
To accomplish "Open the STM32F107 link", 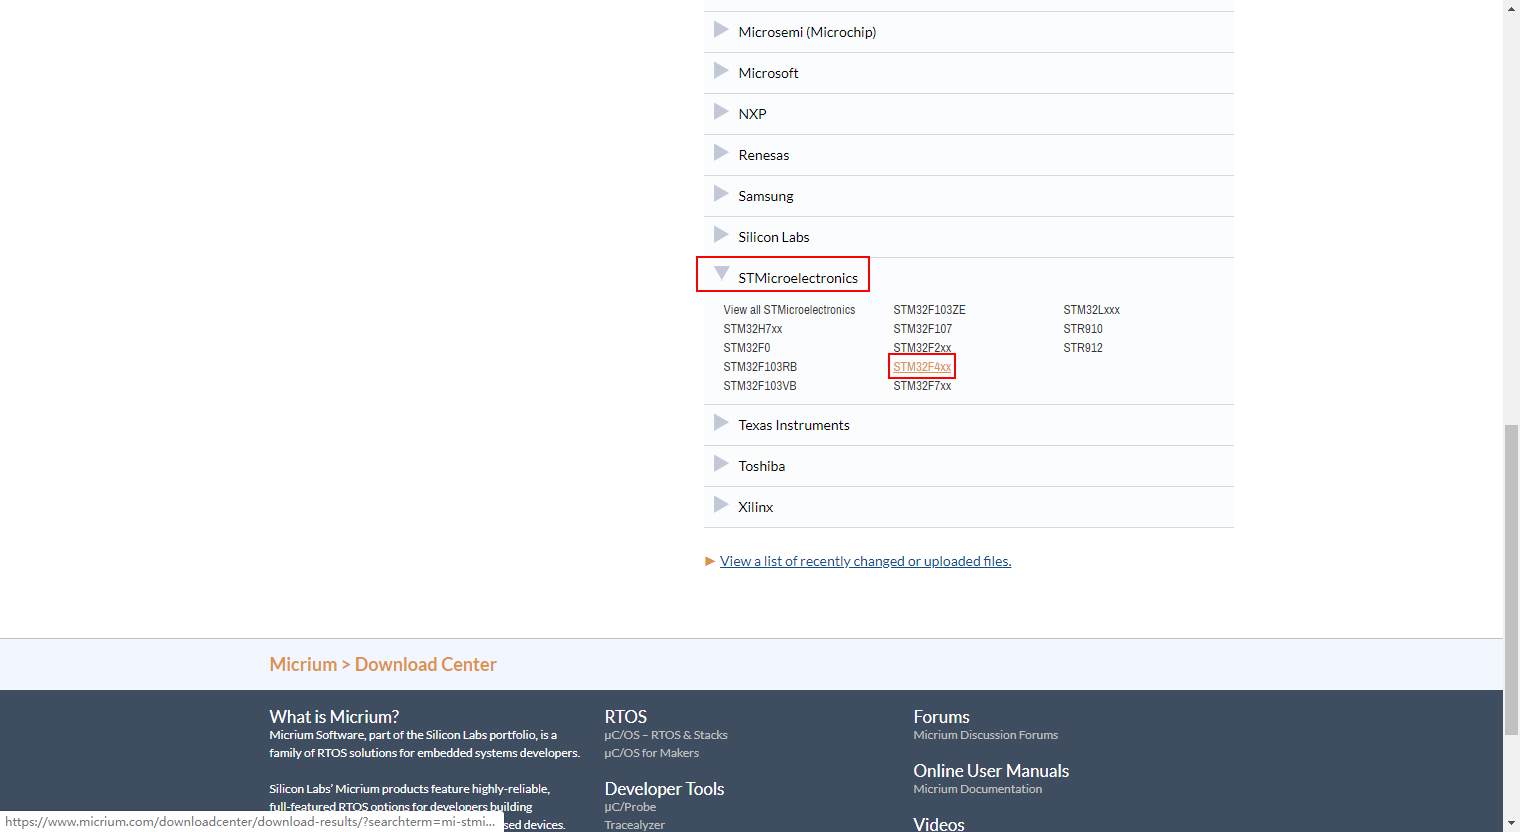I will coord(922,329).
